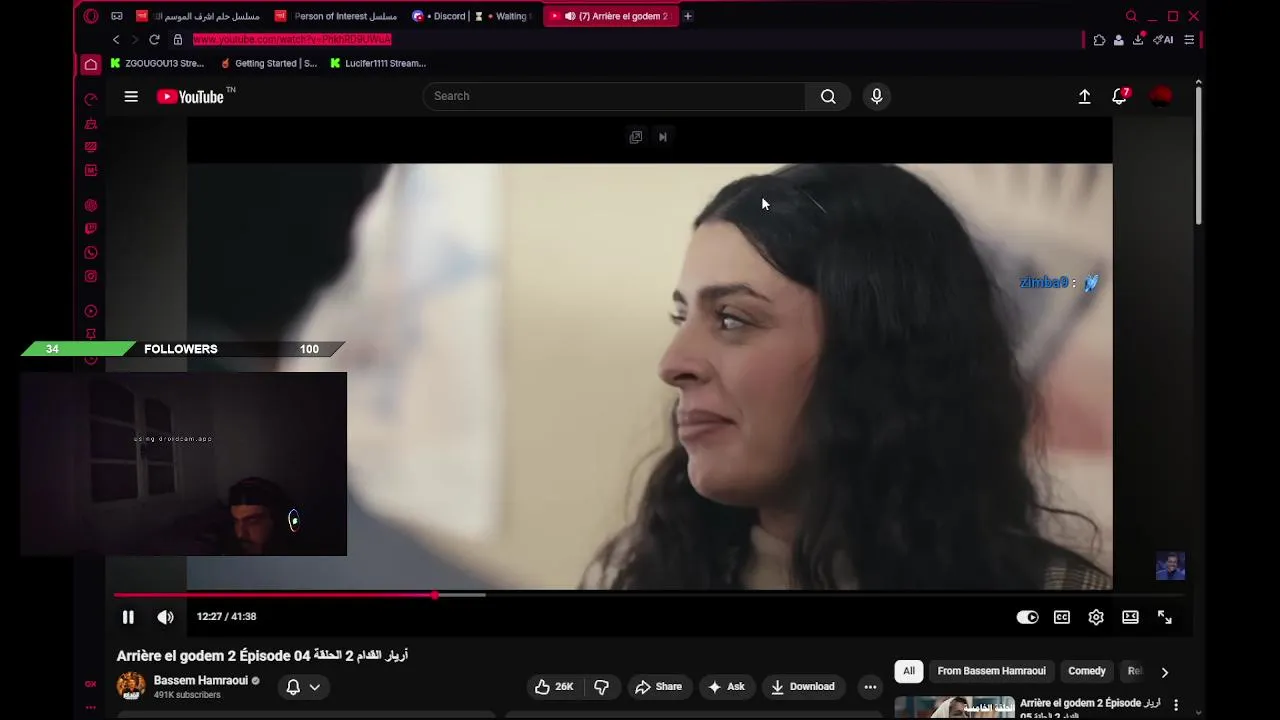This screenshot has width=1280, height=720.
Task: Click the Share button
Action: (x=658, y=686)
